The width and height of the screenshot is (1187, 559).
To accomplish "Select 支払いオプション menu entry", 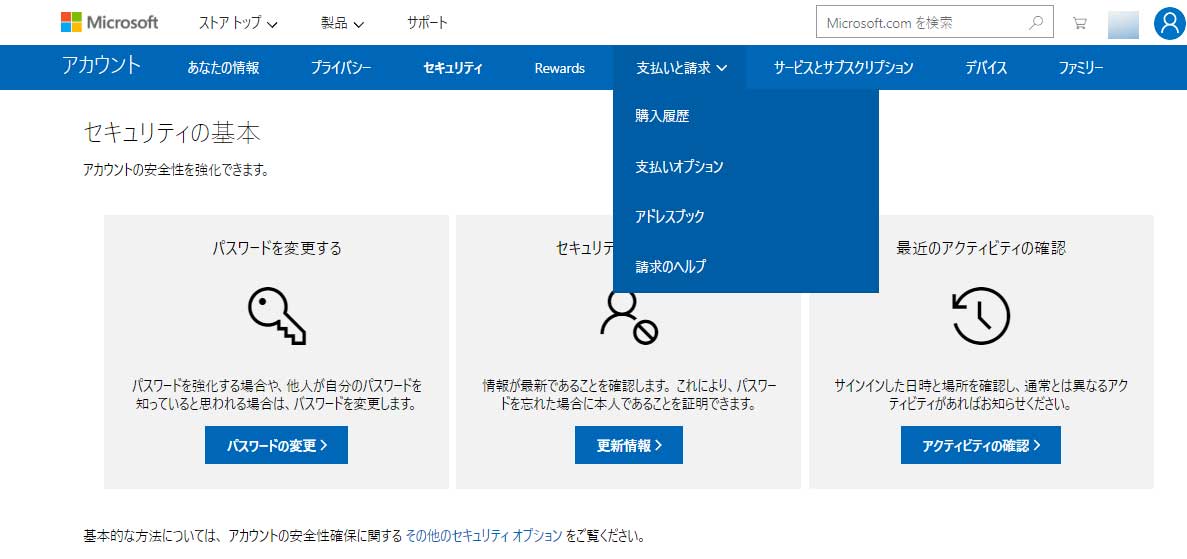I will (679, 166).
